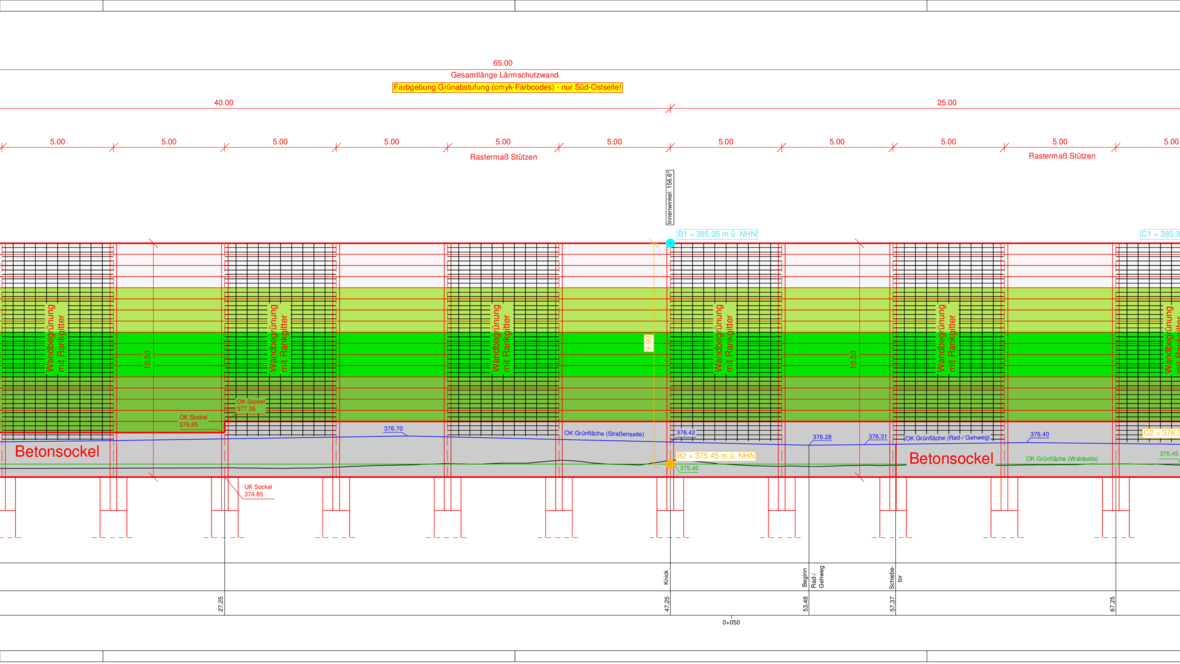Screen dimensions: 1180x664
Task: Select the 65.00 total length dimension
Action: tap(503, 63)
